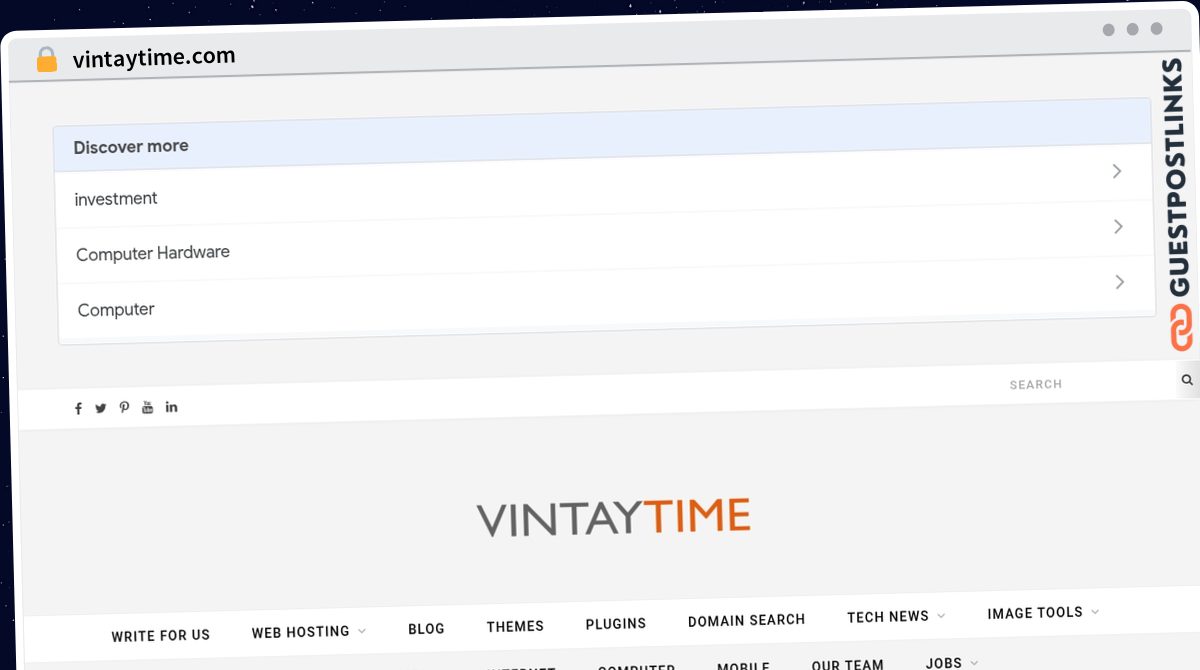Open the Tech News dropdown menu
The height and width of the screenshot is (670, 1200).
[x=896, y=617]
